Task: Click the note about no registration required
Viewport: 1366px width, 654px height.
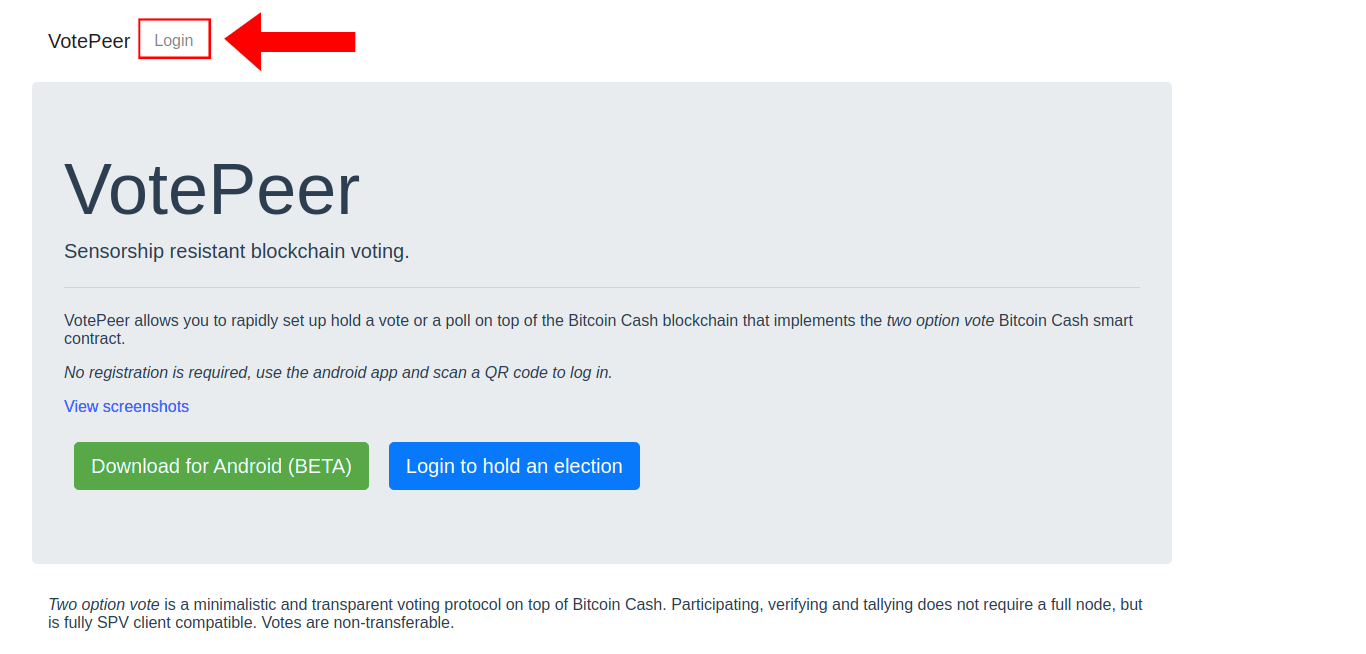Action: click(337, 372)
